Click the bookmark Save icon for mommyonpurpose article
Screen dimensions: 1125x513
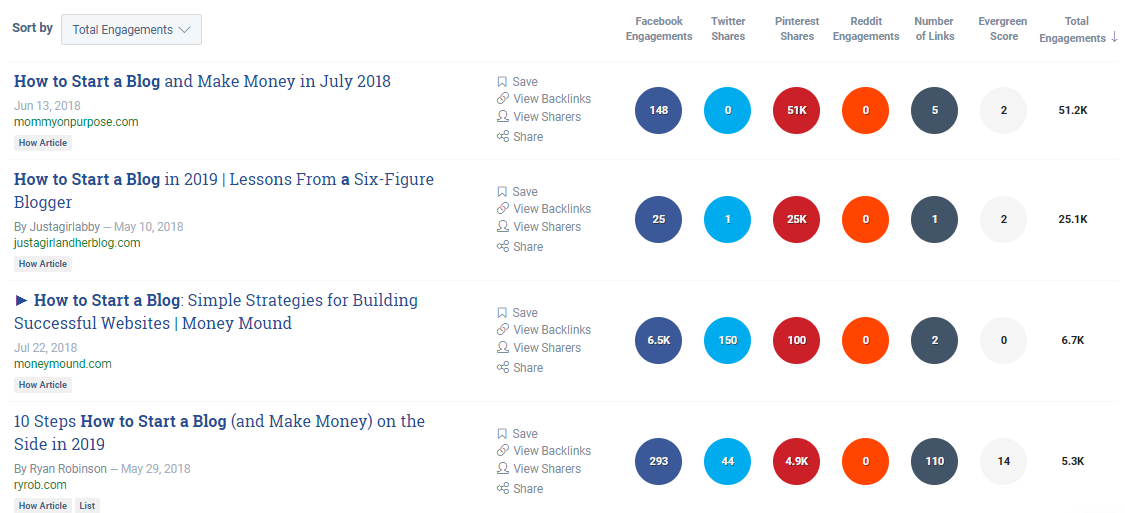[x=503, y=82]
